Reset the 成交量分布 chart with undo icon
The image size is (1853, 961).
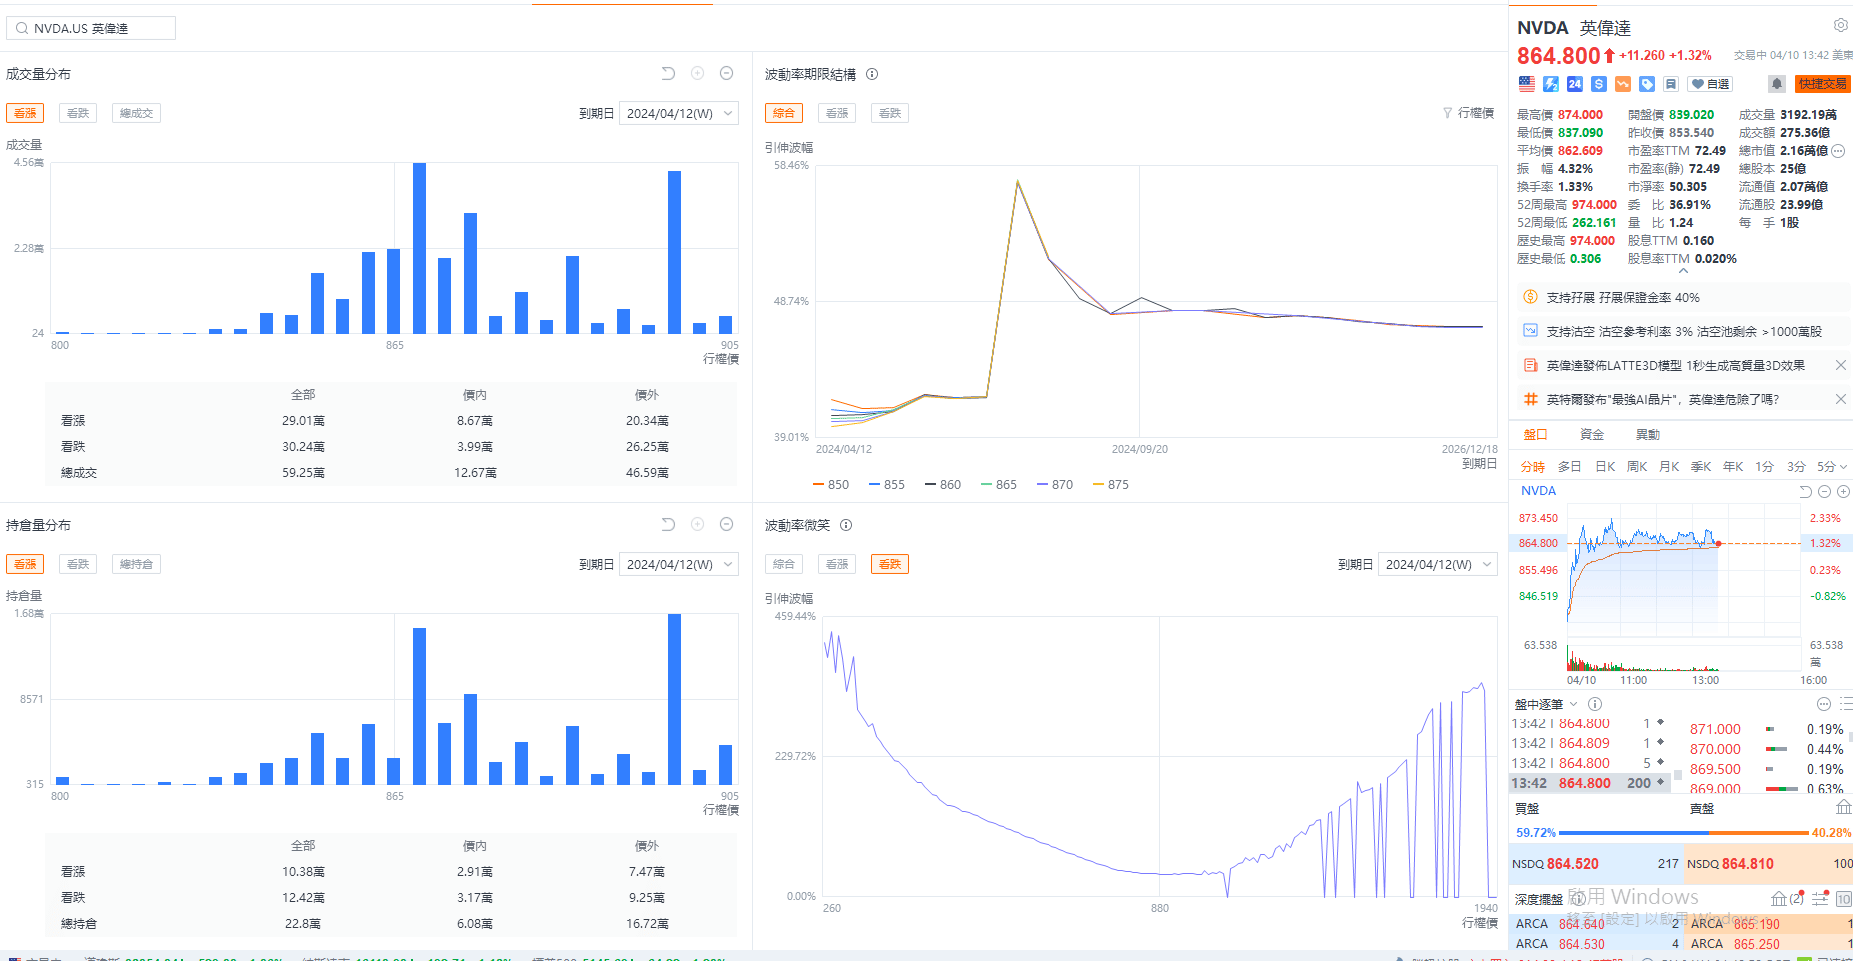[668, 73]
